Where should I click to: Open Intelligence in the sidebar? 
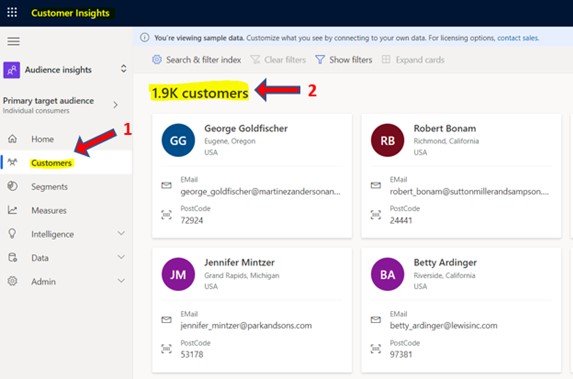point(53,234)
